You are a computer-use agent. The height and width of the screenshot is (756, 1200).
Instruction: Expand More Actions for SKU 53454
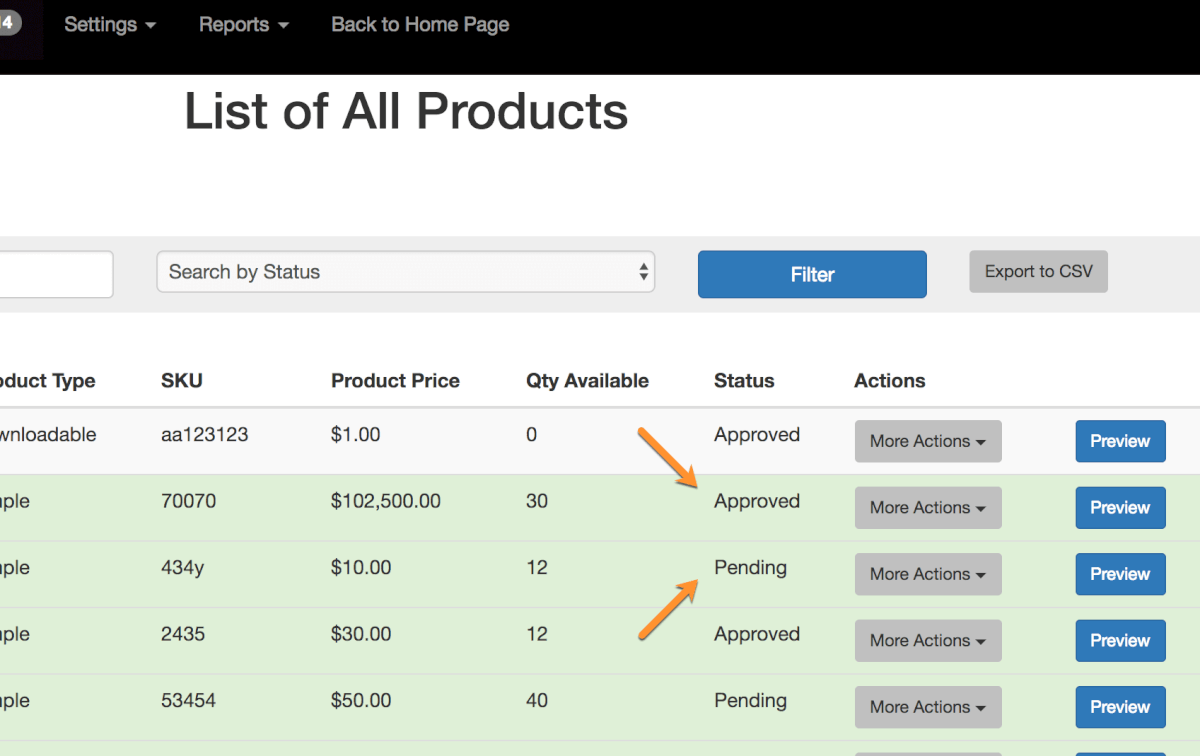[x=927, y=707]
